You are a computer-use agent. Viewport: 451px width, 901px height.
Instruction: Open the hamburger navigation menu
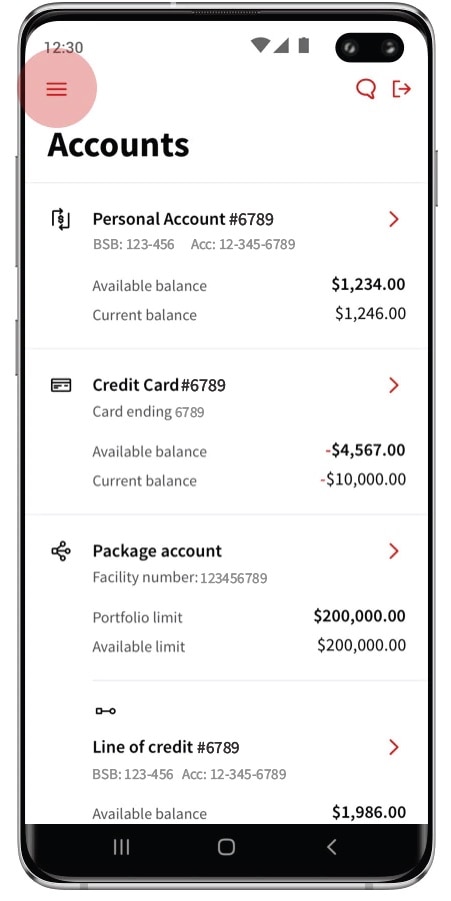57,89
